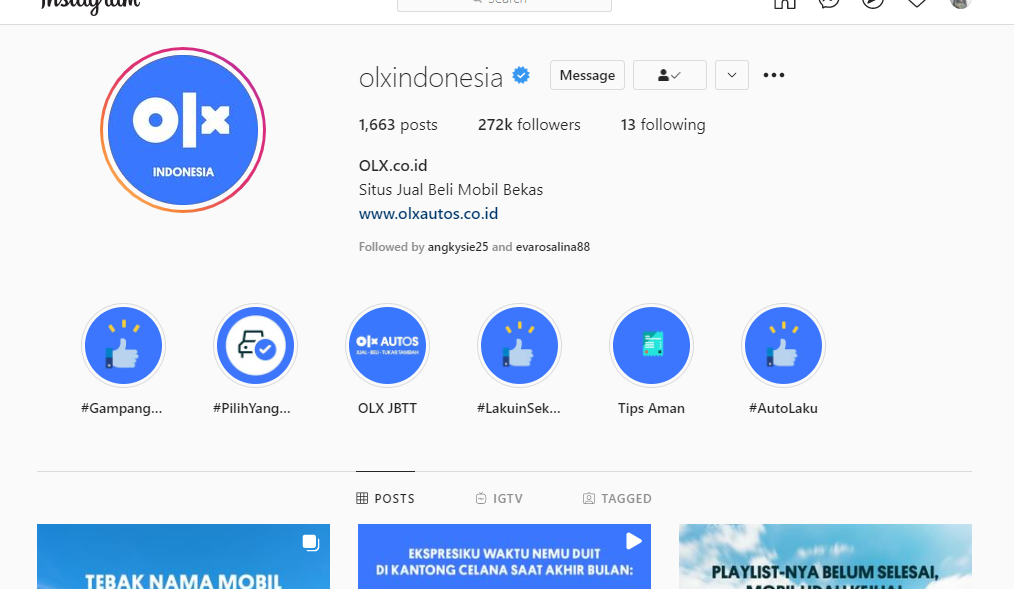Viewport: 1014px width, 589px height.
Task: Select the POSTS tab
Action: [x=385, y=498]
